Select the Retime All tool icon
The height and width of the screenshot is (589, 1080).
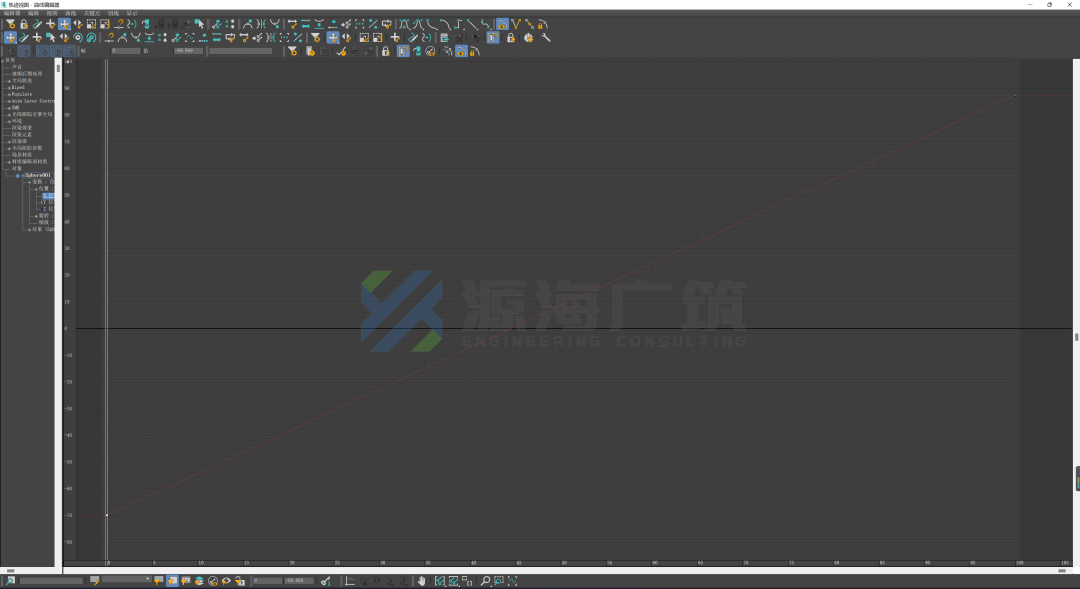91,38
